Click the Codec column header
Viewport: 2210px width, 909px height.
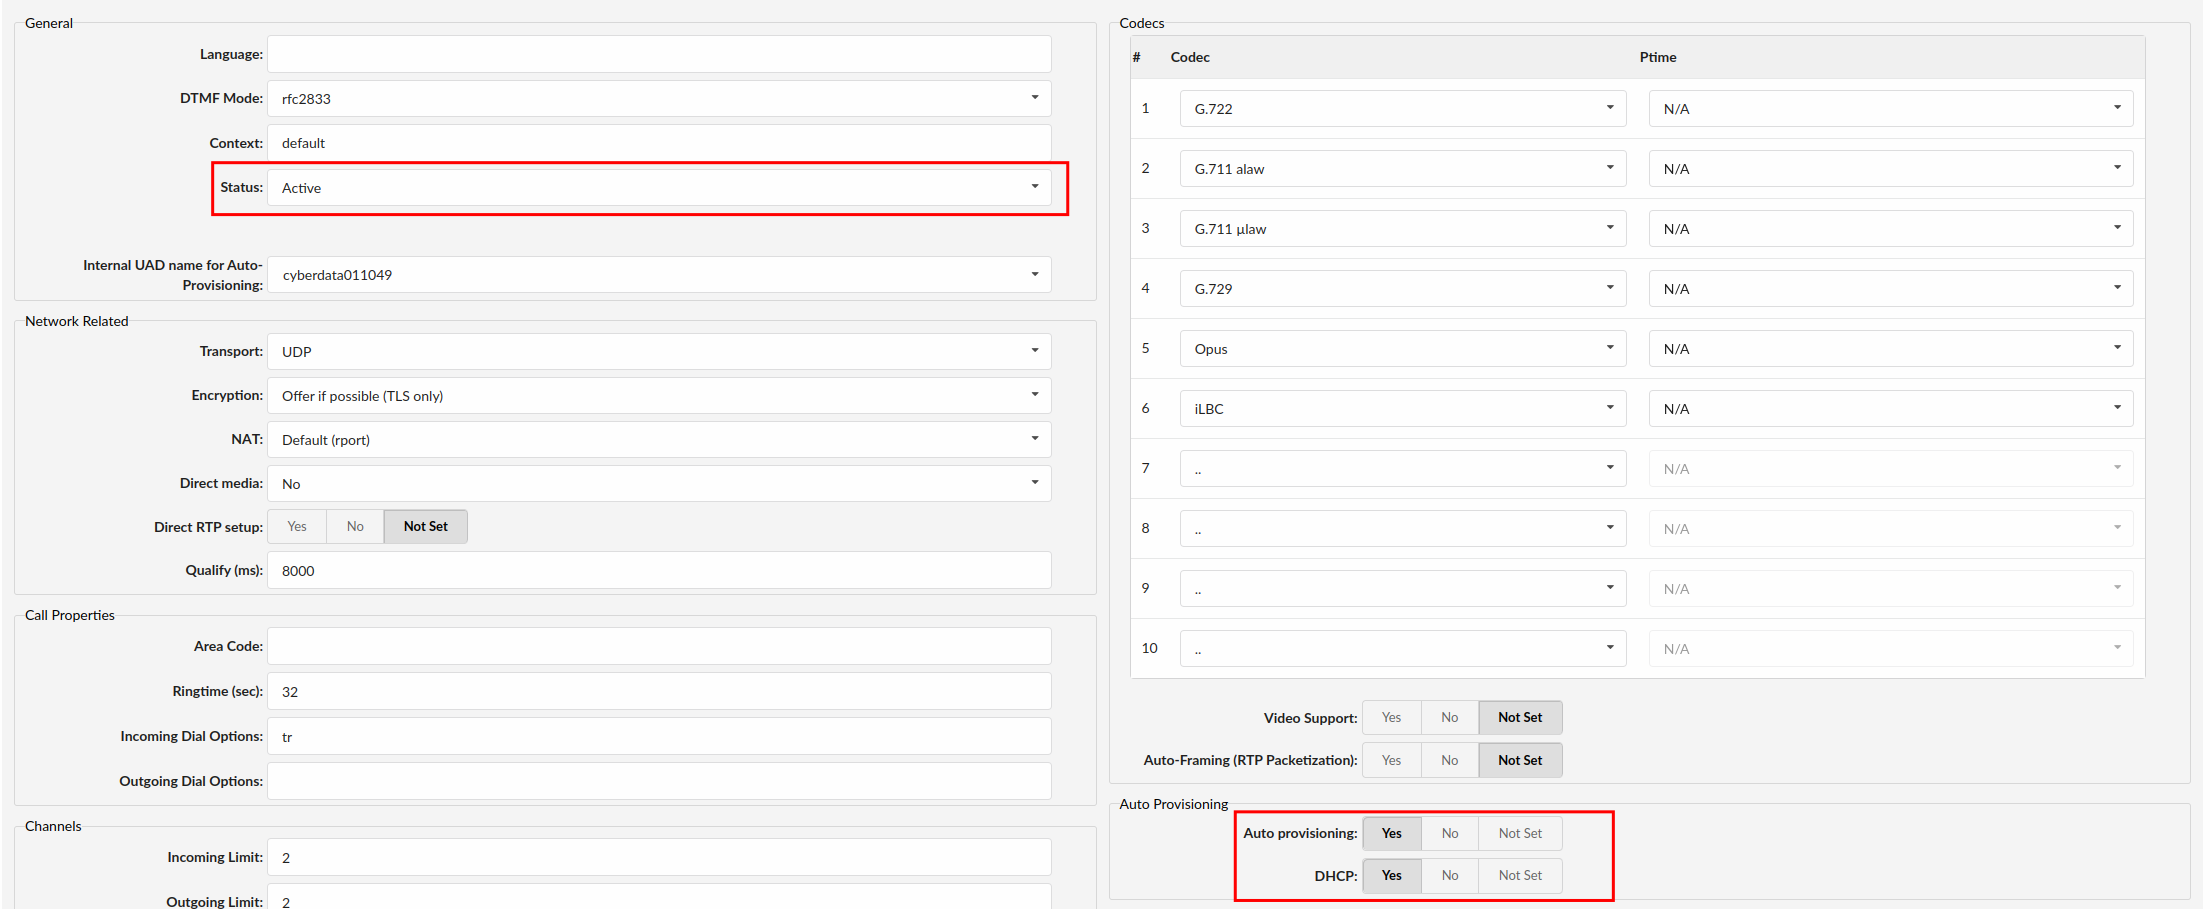[1190, 58]
